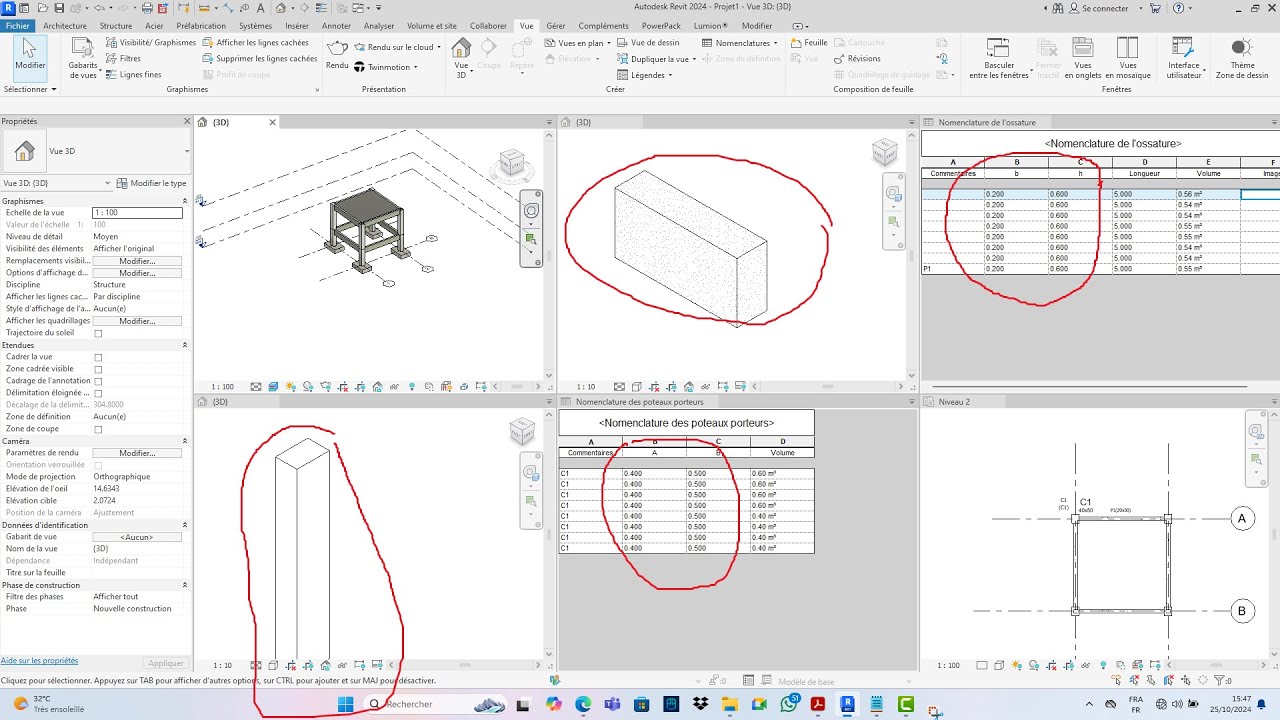Click the Aucun Gabarit de vue button
Image resolution: width=1280 pixels, height=720 pixels.
pyautogui.click(x=137, y=537)
